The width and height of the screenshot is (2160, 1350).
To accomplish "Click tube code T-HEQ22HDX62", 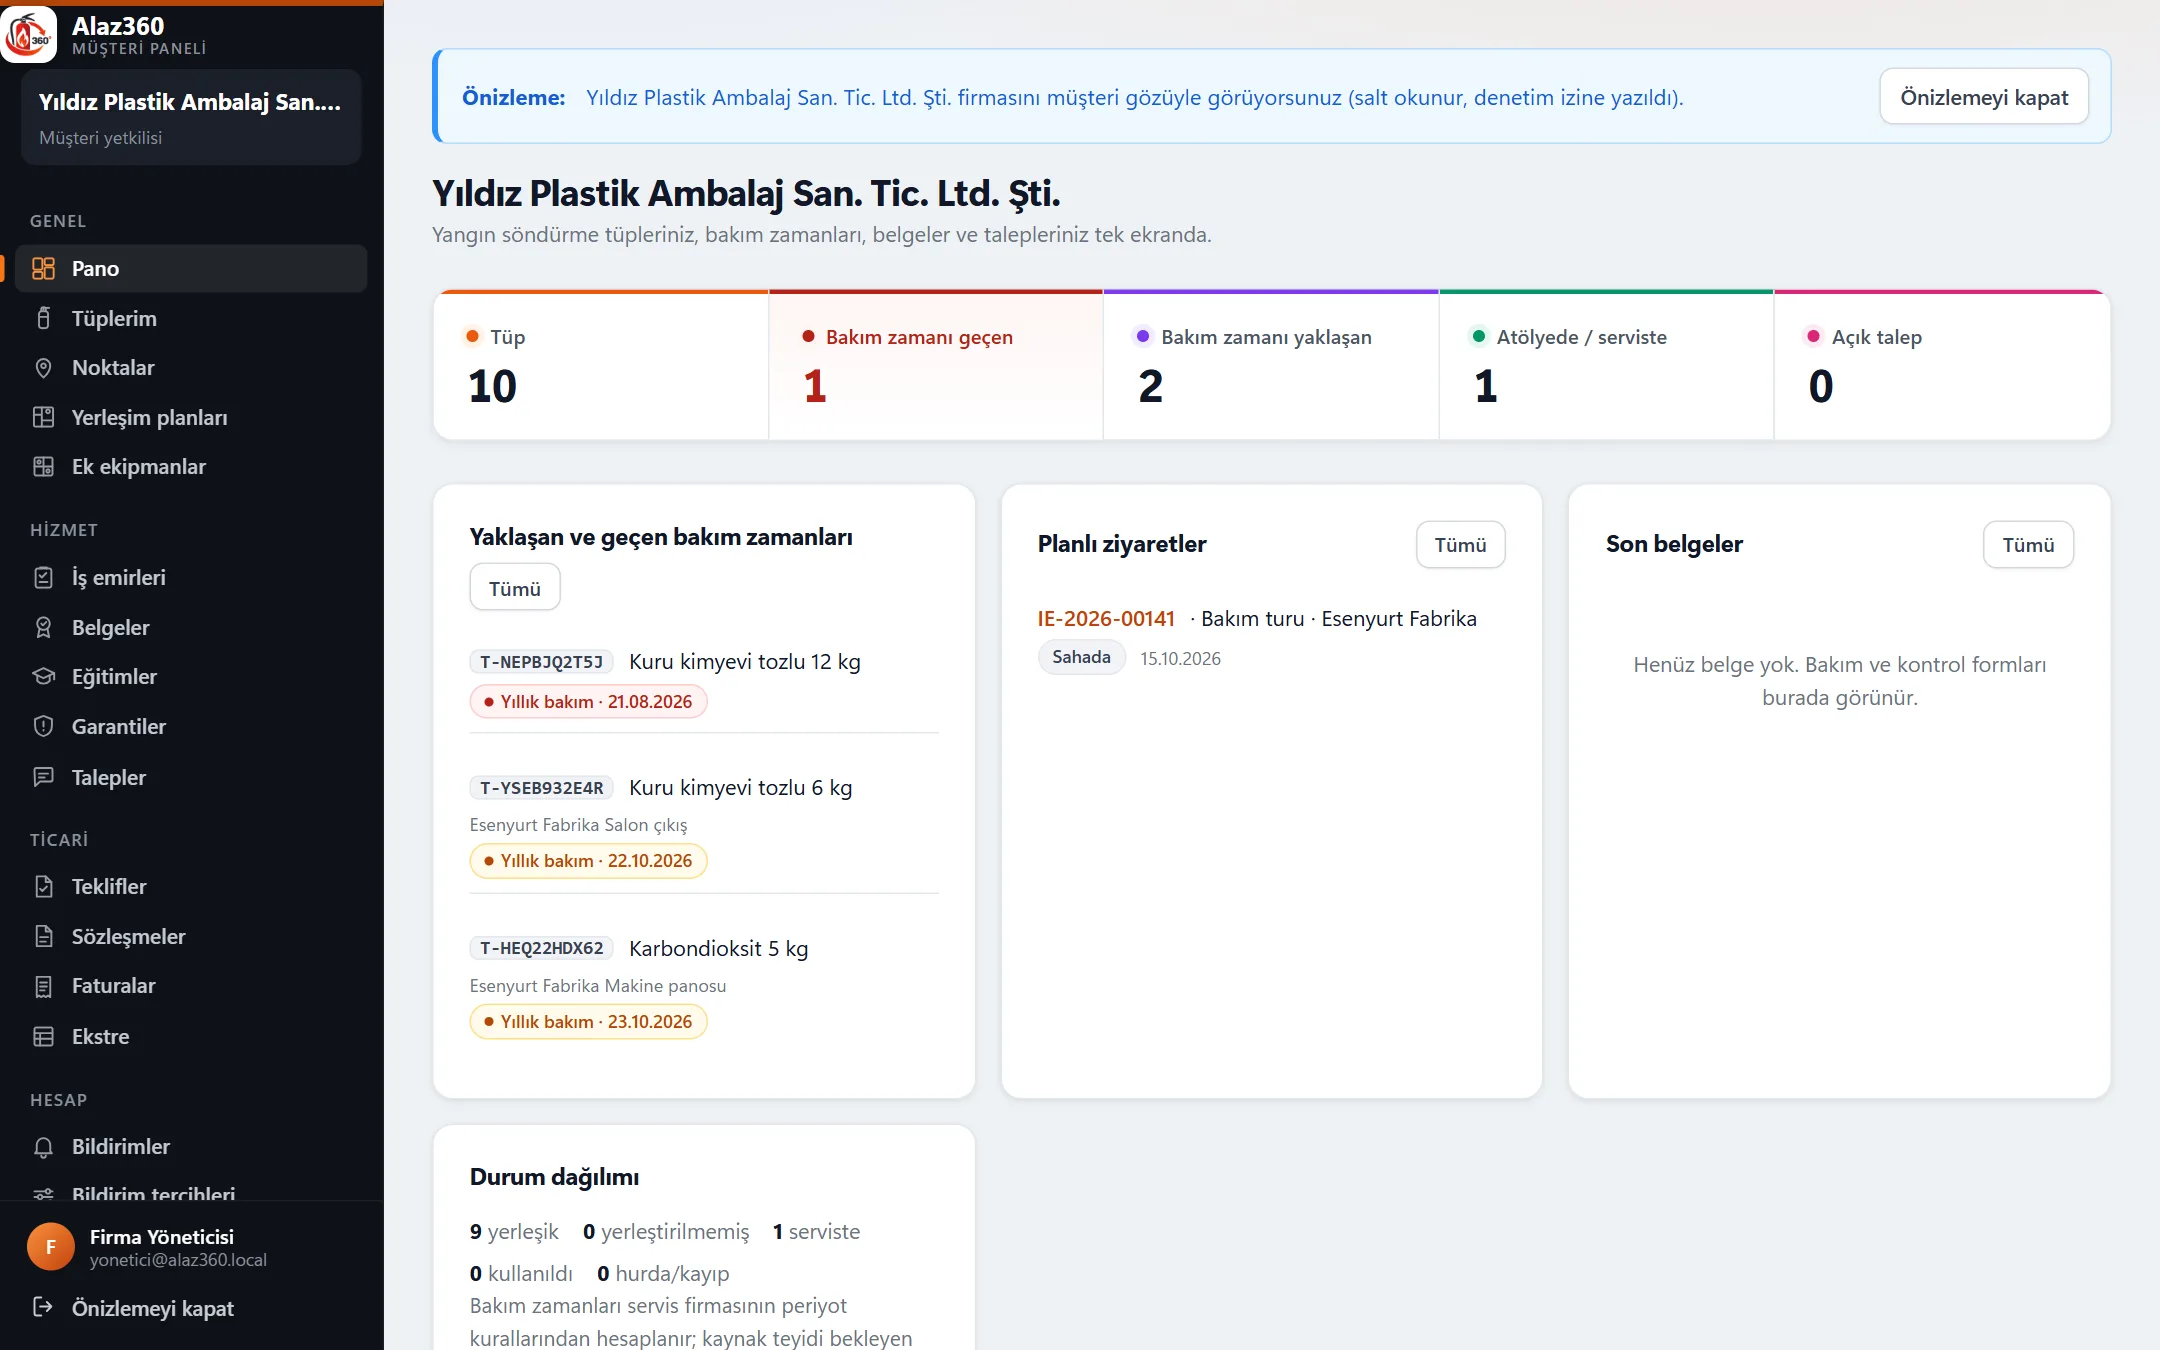I will [541, 948].
